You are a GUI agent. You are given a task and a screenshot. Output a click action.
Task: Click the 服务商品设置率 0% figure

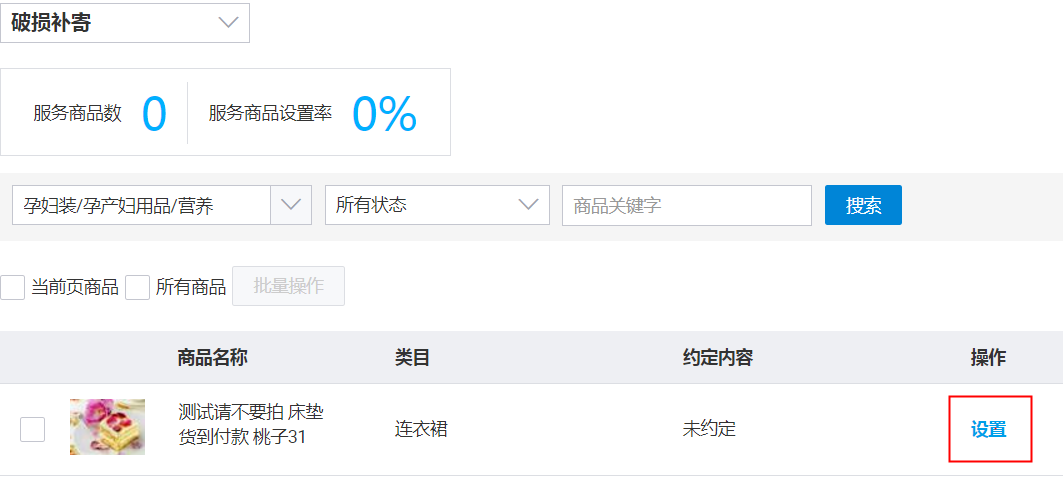point(384,113)
